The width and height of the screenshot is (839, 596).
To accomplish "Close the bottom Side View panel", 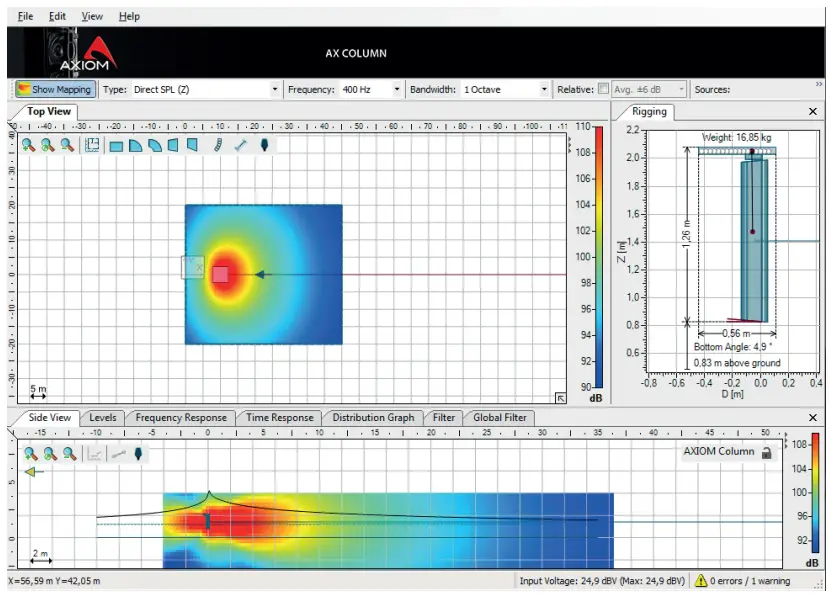I will point(813,417).
